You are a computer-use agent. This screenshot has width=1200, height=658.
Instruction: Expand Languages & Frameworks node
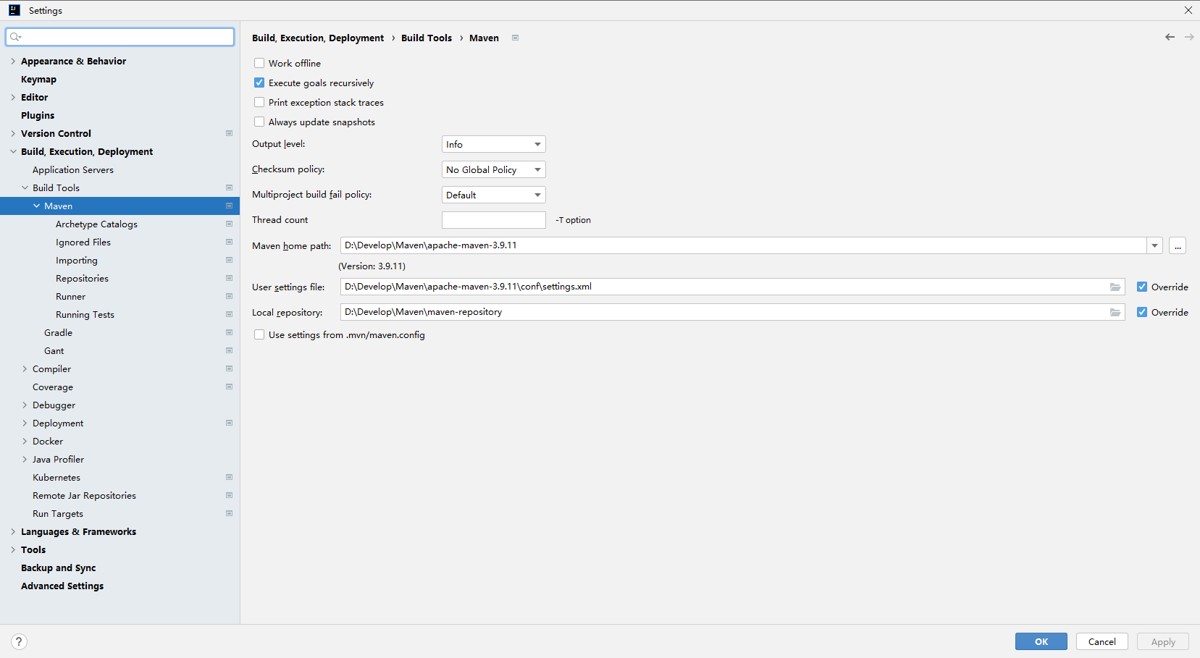pos(12,532)
